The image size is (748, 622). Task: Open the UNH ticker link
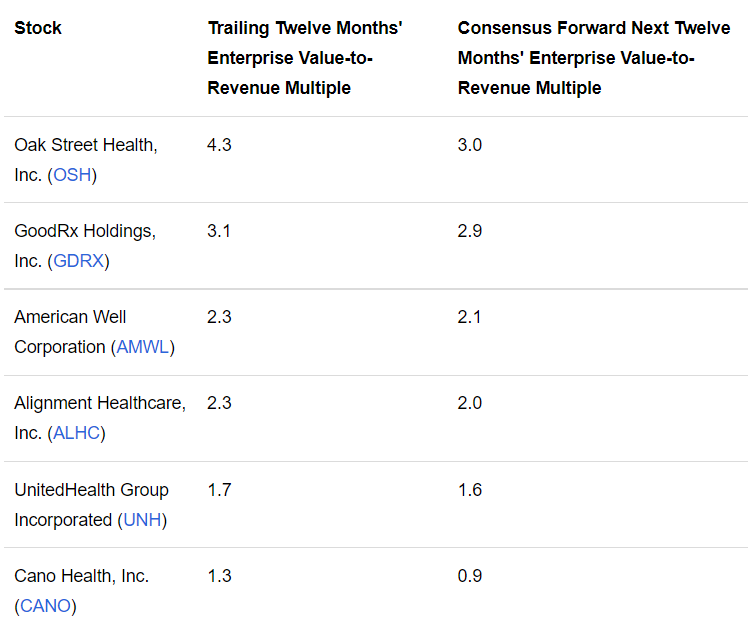[x=142, y=520]
